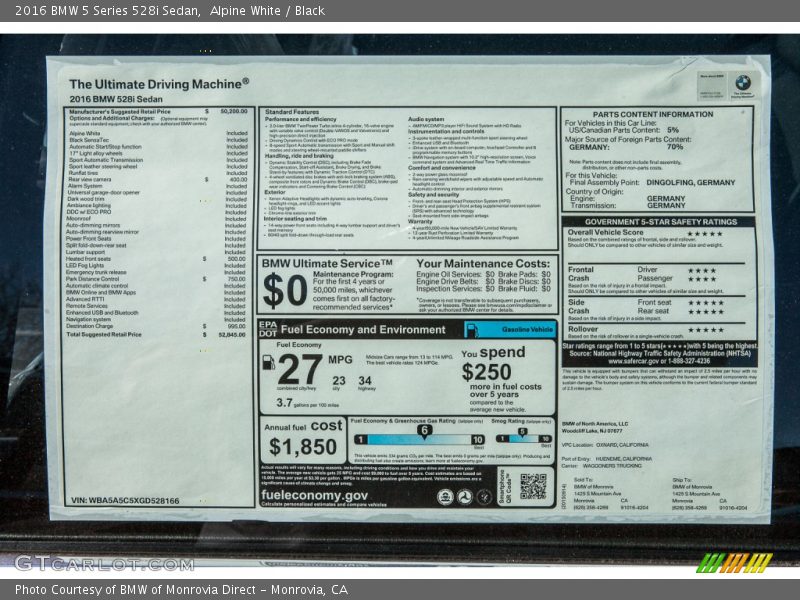Click the smartphone QR code
Viewport: 800px width, 600px height.
point(533,486)
